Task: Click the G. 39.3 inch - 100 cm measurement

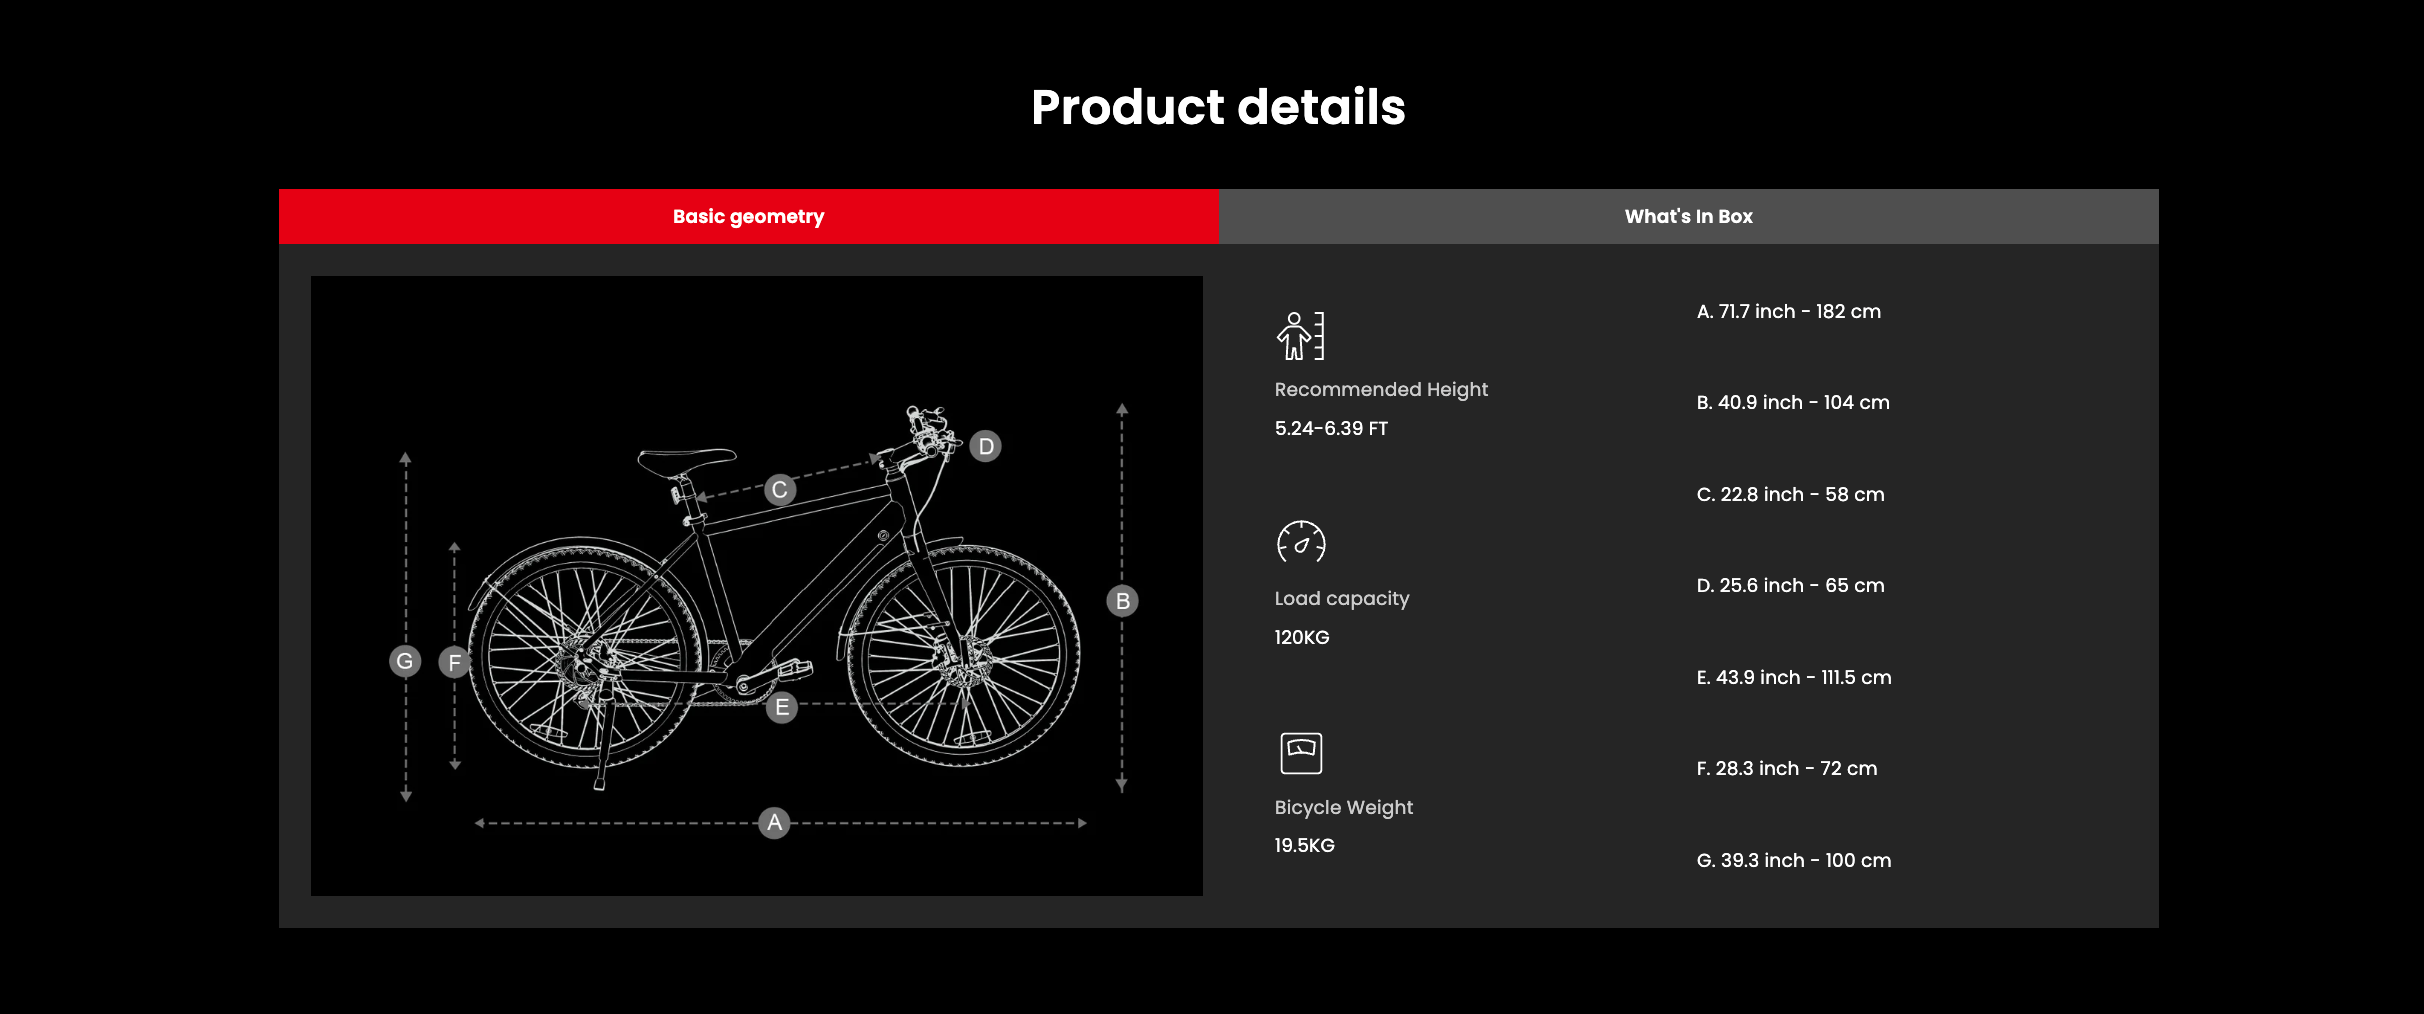Action: coord(1793,861)
